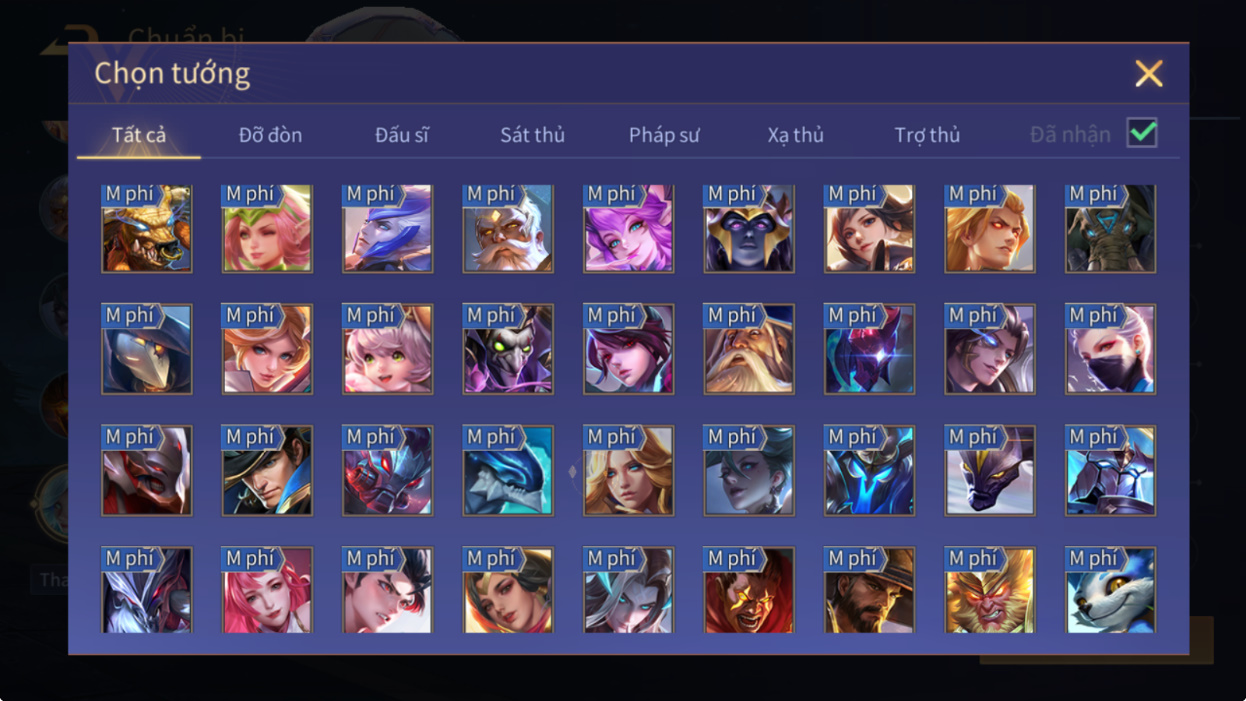The width and height of the screenshot is (1246, 701).
Task: Open the Pháp sư tab
Action: (x=664, y=135)
